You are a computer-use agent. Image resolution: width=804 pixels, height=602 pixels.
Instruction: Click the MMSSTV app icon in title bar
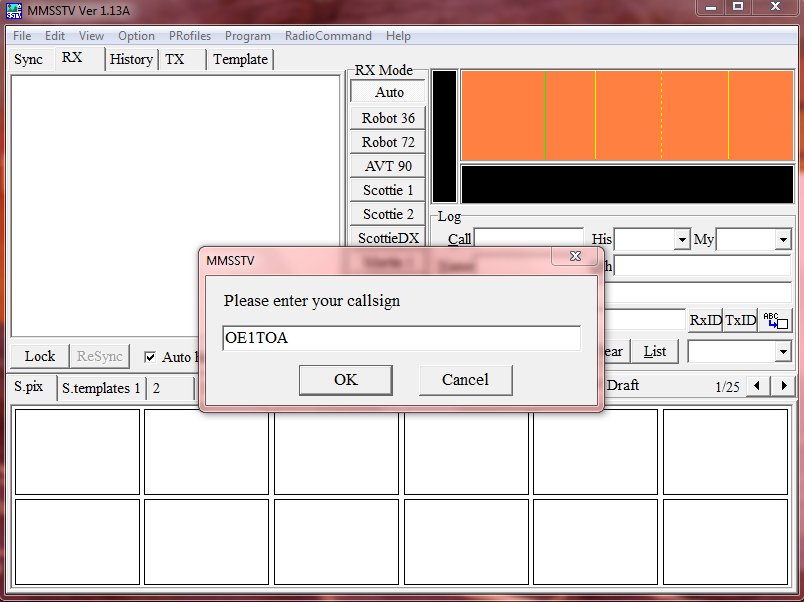coord(14,9)
